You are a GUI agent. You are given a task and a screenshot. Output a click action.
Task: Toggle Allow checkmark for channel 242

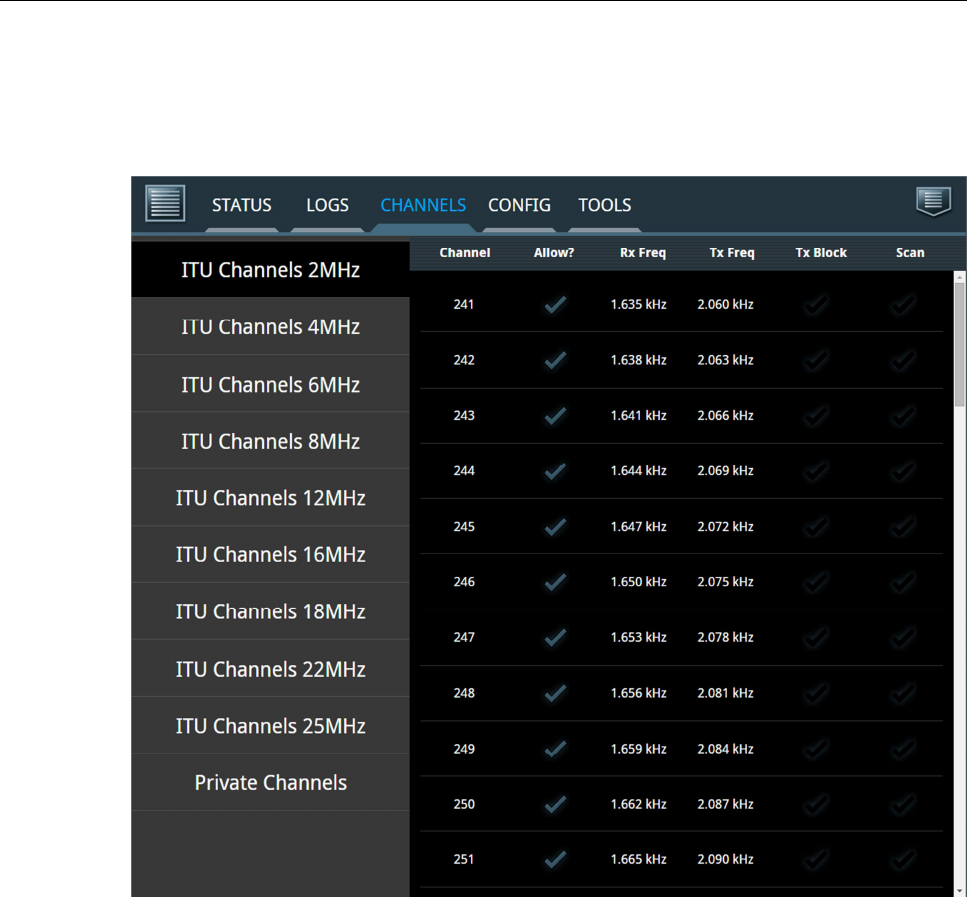555,360
